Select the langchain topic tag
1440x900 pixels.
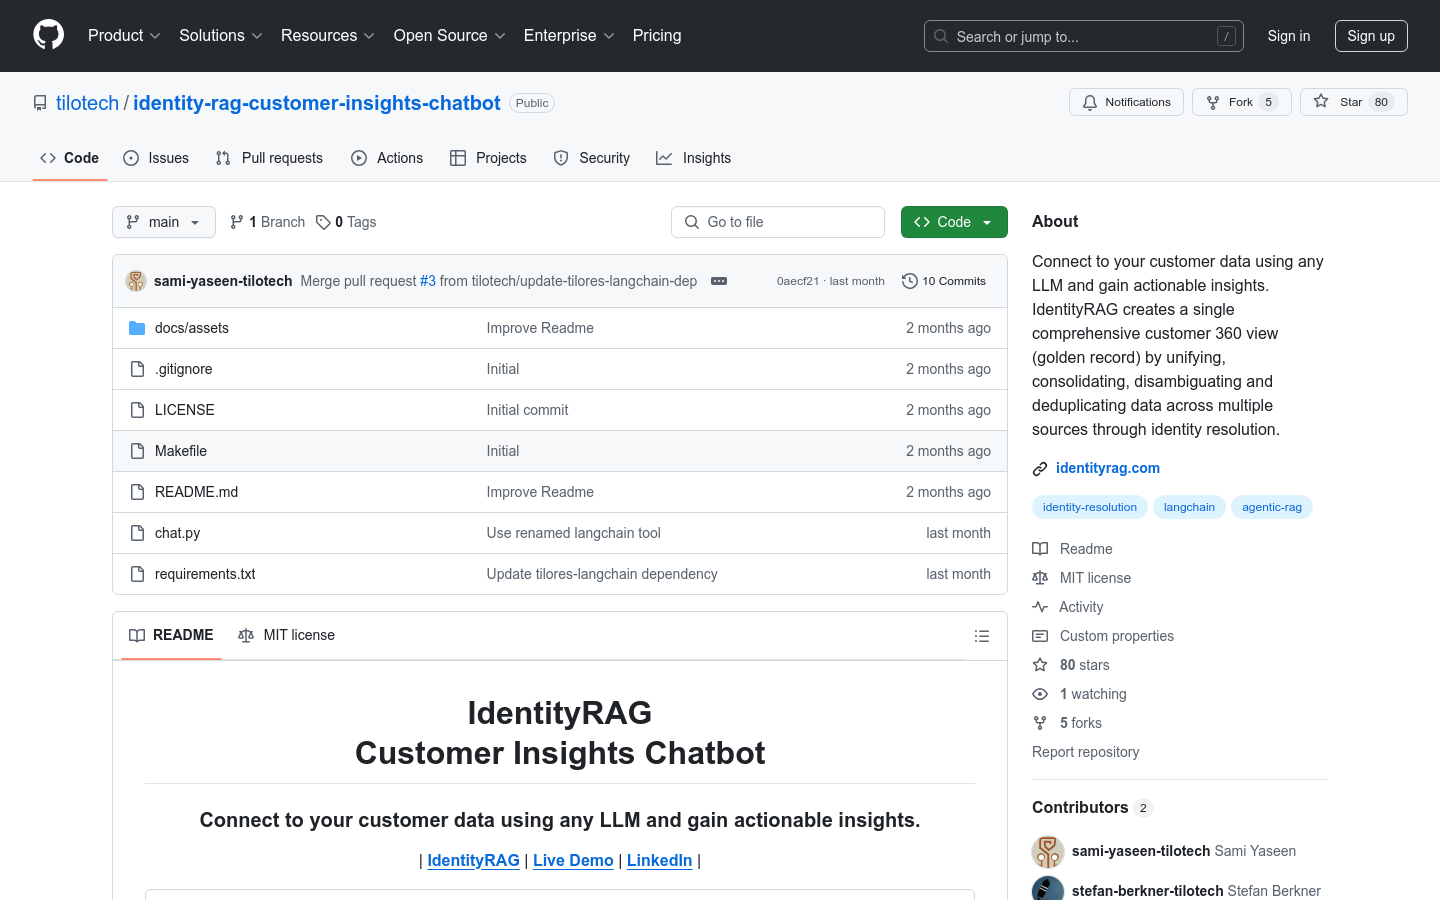click(x=1189, y=507)
